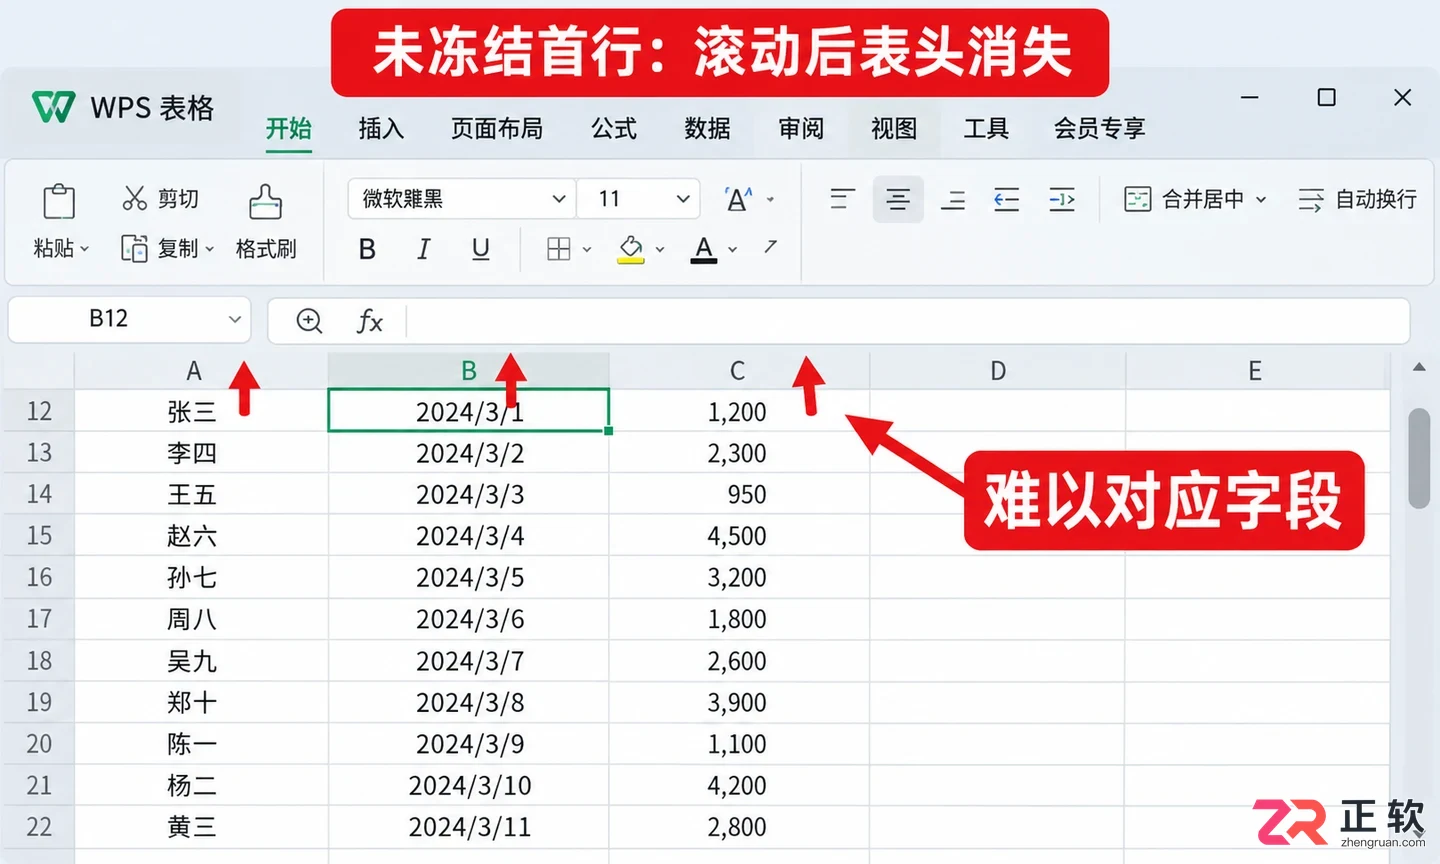Screen dimensions: 1440x864
Task: Click the cell with 2024/3/5
Action: point(469,578)
